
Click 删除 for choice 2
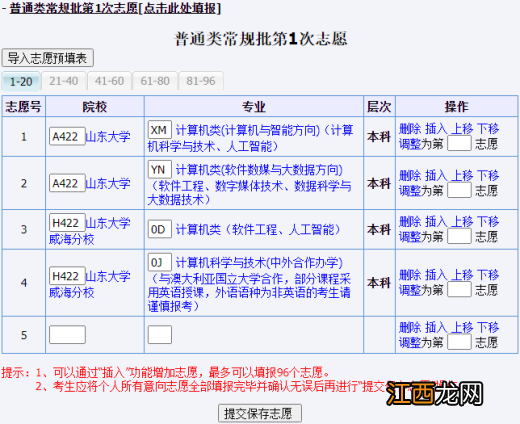pyautogui.click(x=410, y=175)
